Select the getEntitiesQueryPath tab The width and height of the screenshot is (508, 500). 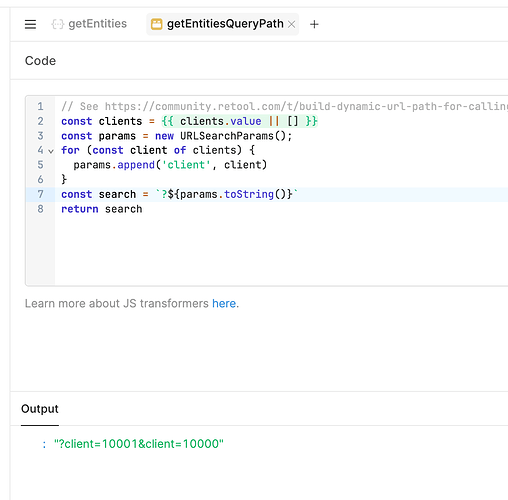222,24
